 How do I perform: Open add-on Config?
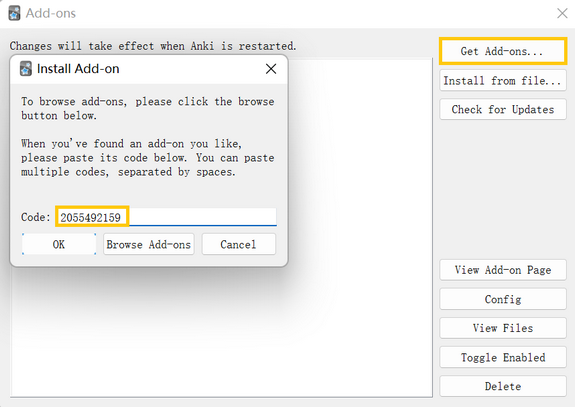coord(503,299)
